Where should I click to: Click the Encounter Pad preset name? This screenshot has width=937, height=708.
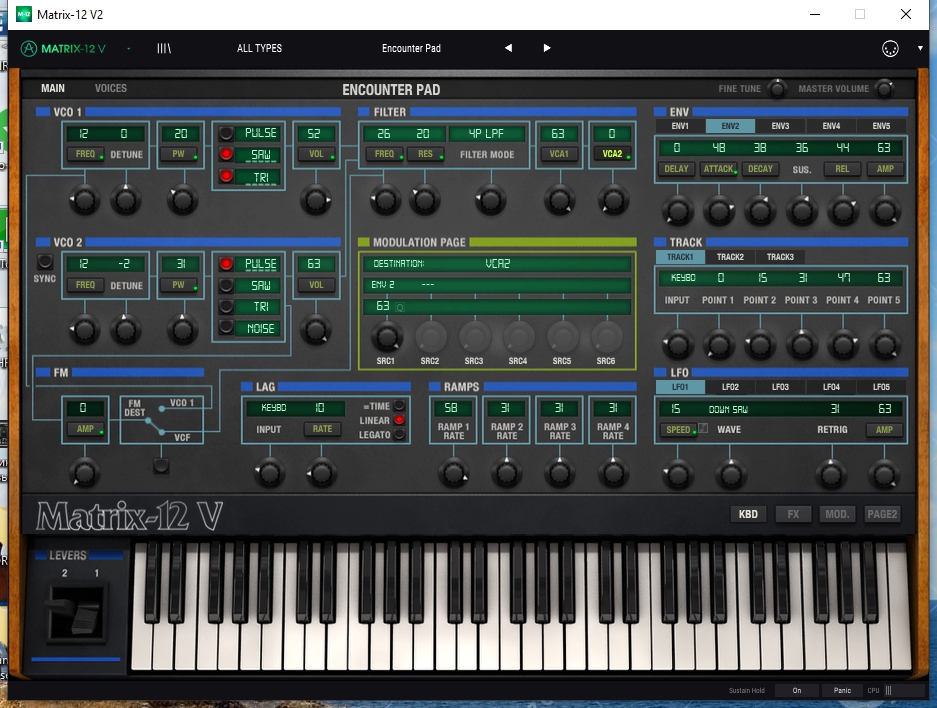click(x=411, y=48)
